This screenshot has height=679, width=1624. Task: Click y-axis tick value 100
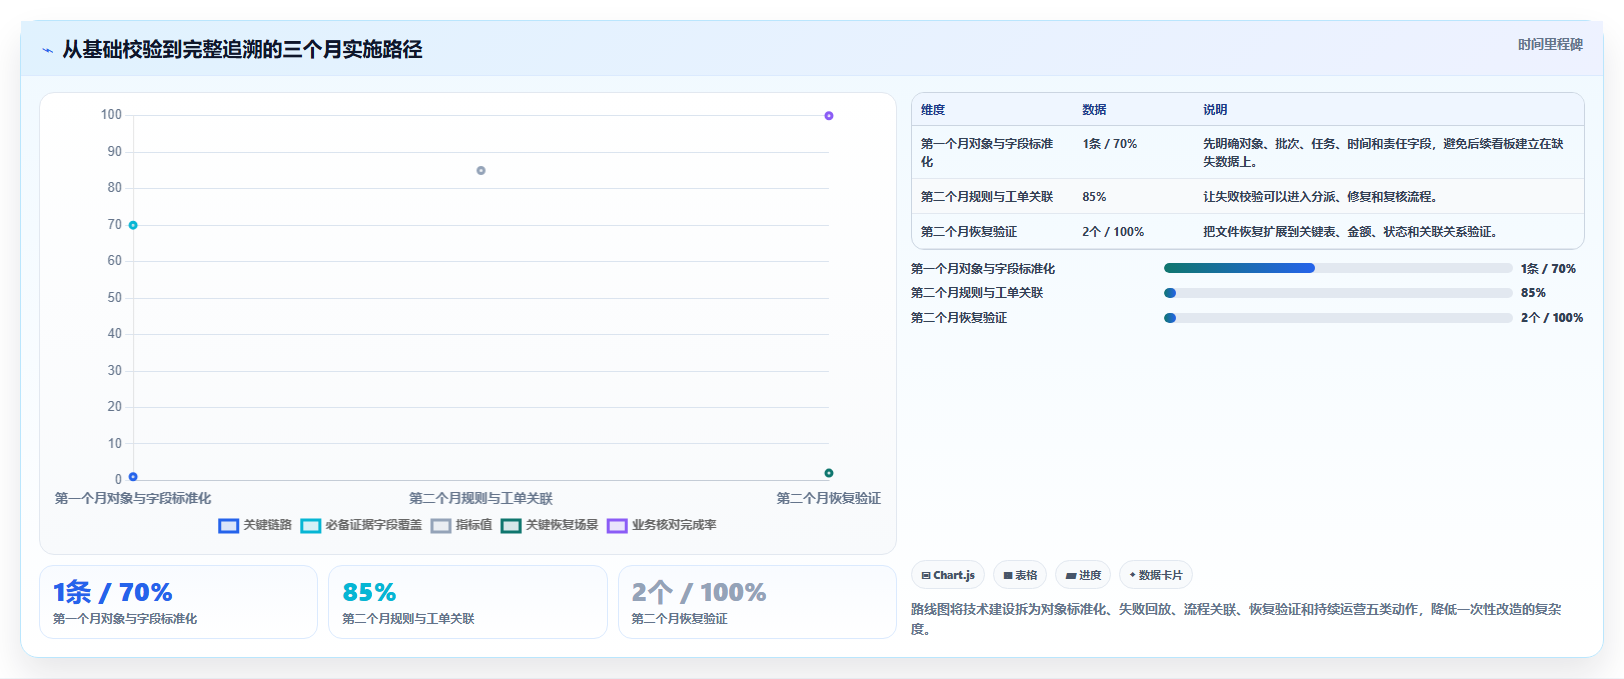coord(111,115)
